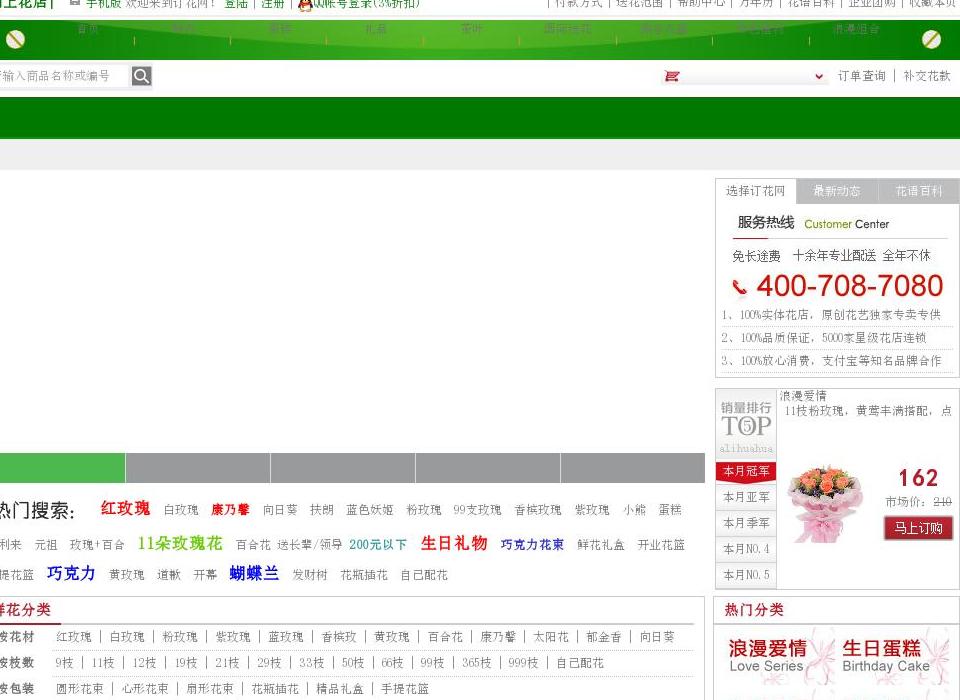Click blue 蝴蝶兰 hot search link
Viewport: 960px width, 700px height.
254,573
